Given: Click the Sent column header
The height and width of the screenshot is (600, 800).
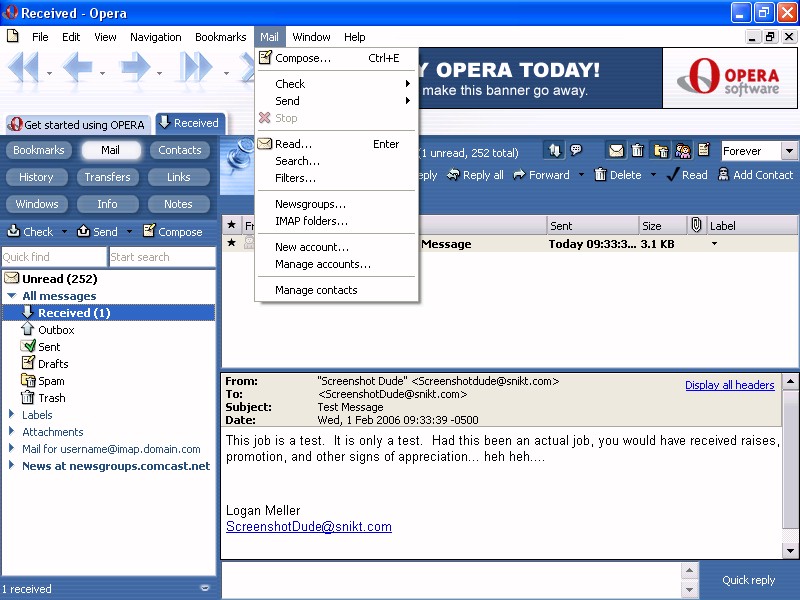Looking at the screenshot, I should coord(593,226).
